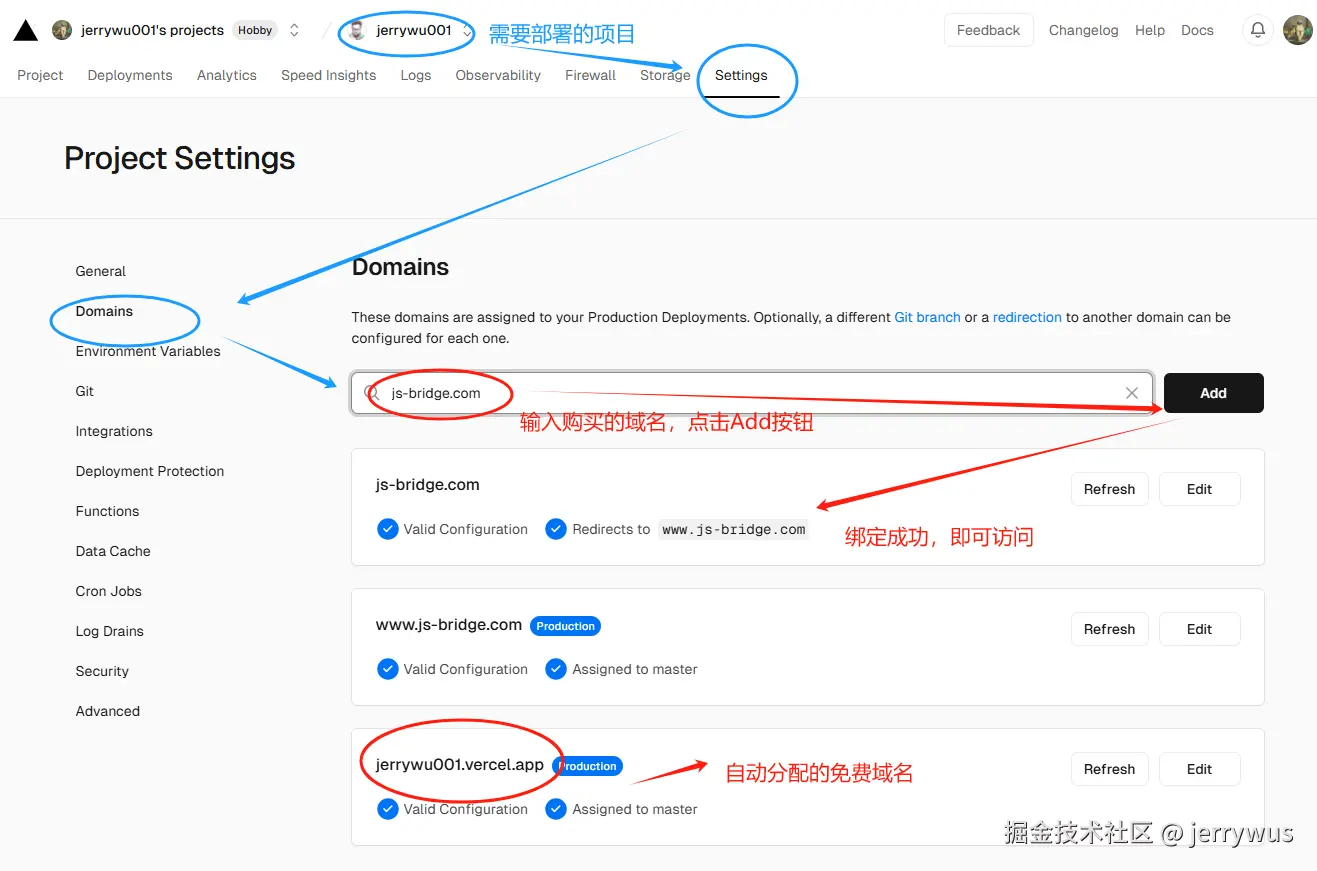Viewport: 1317px width, 871px height.
Task: Edit the js-bridge.com domain
Action: [x=1199, y=489]
